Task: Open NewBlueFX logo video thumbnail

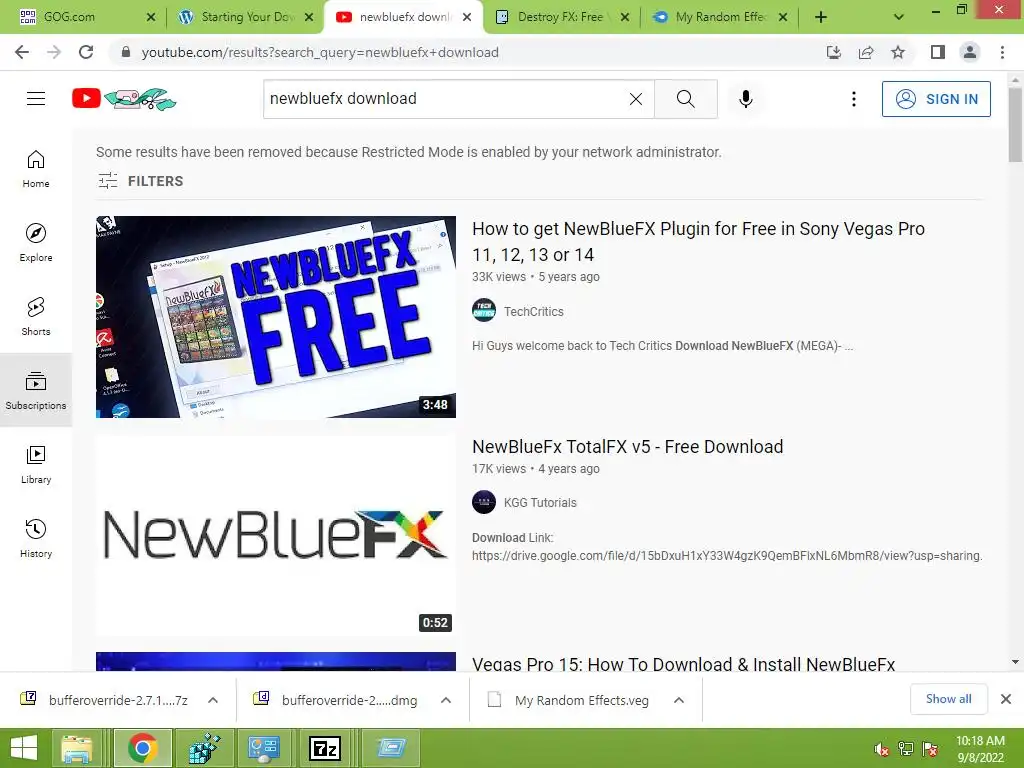Action: (x=276, y=536)
